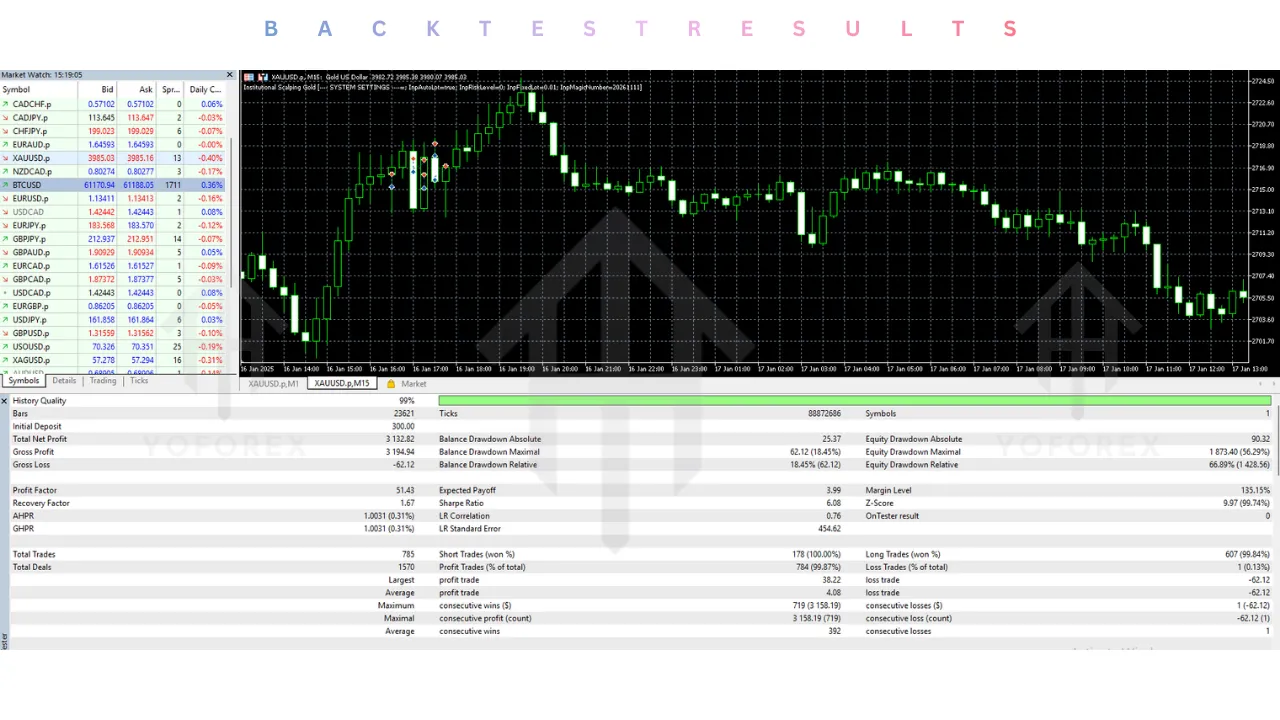This screenshot has width=1280, height=720.
Task: Select the EURAUD.p symbol
Action: tap(32, 145)
